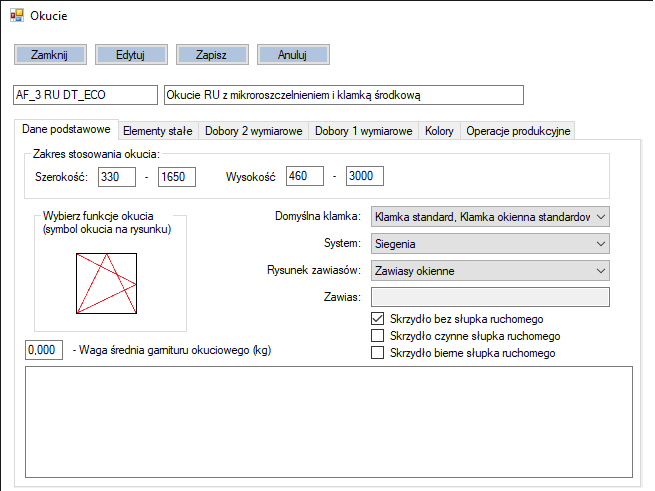The width and height of the screenshot is (655, 491).
Task: Expand the Domyślna klamka dropdown
Action: pos(490,217)
